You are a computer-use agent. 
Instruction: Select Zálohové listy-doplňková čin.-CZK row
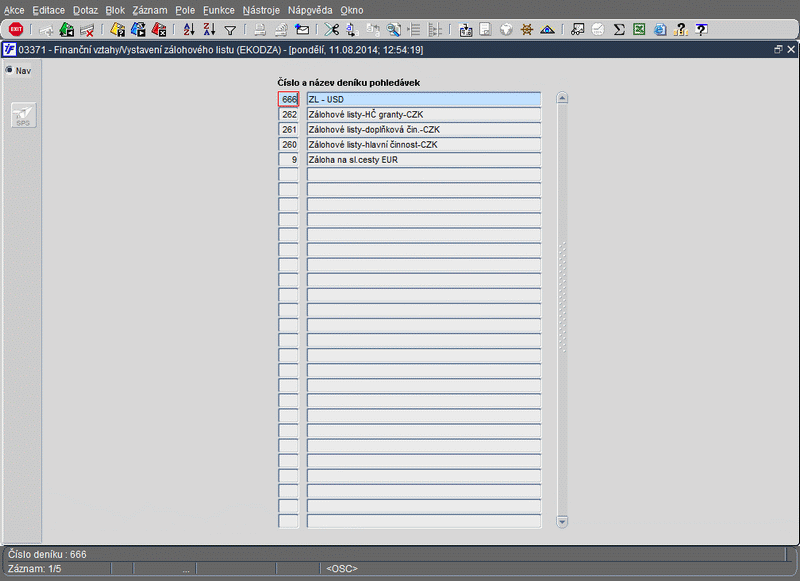coord(423,129)
